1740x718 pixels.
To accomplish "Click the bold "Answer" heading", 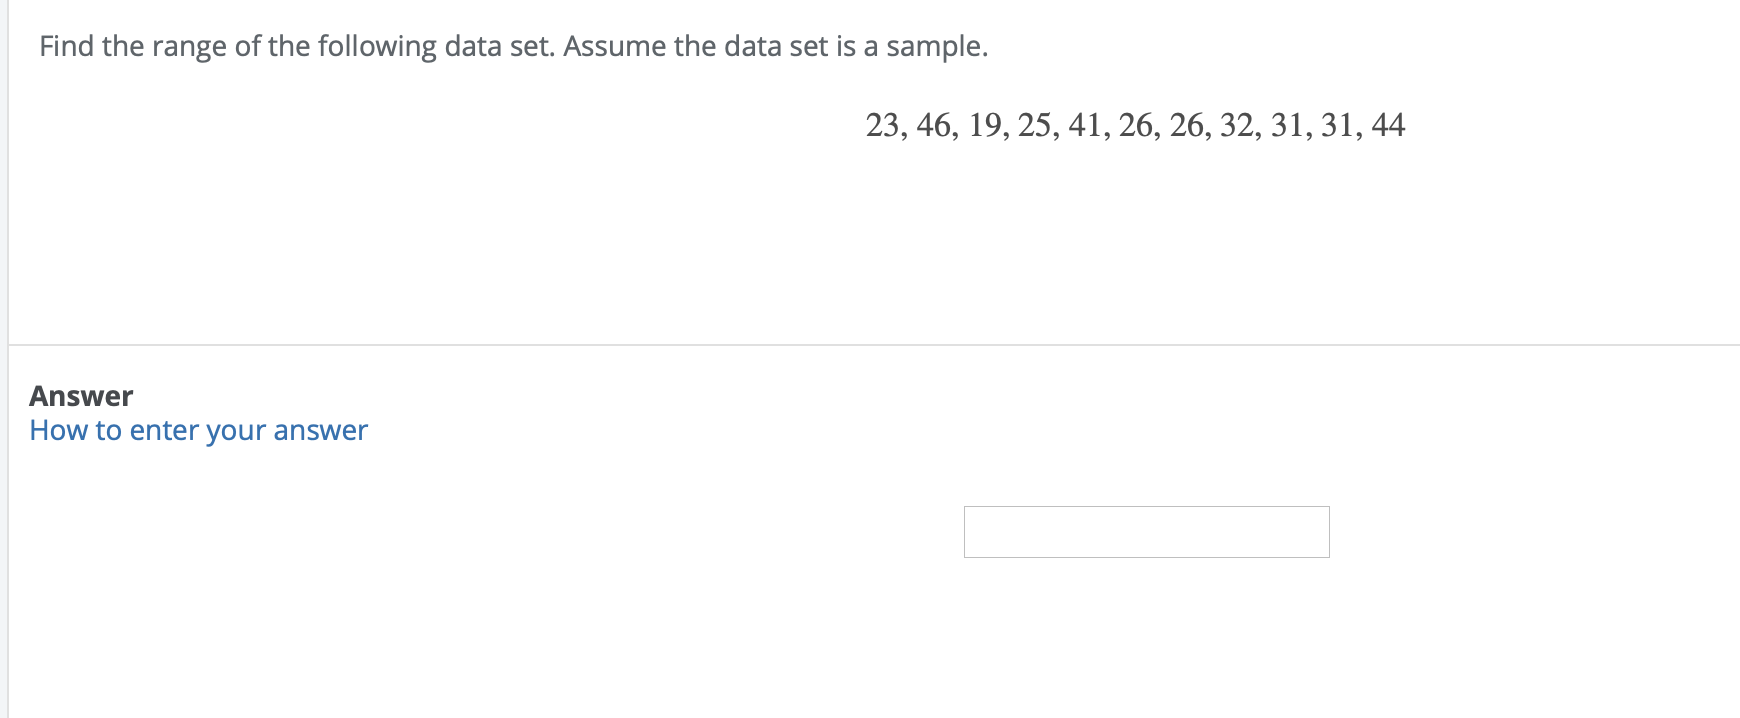I will point(81,396).
